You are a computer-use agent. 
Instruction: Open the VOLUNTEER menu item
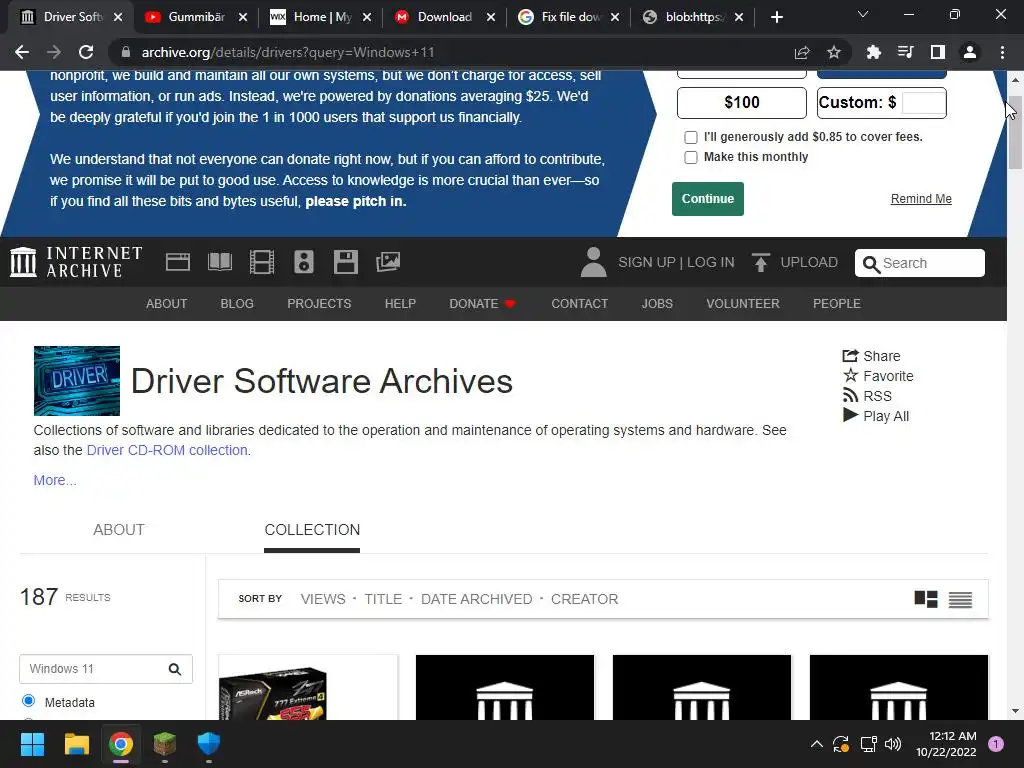click(x=743, y=304)
